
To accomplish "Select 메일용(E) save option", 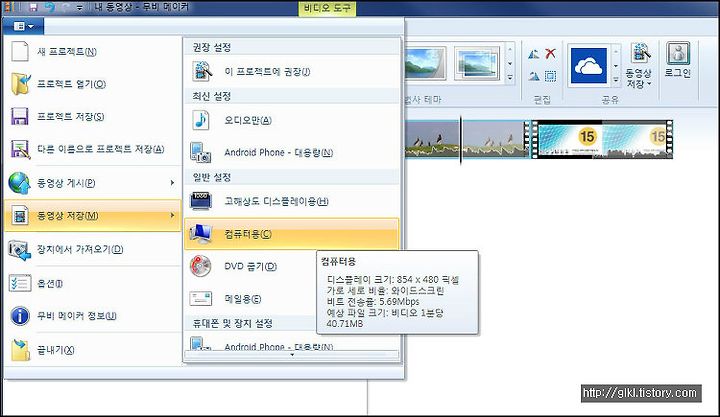I will [x=251, y=299].
